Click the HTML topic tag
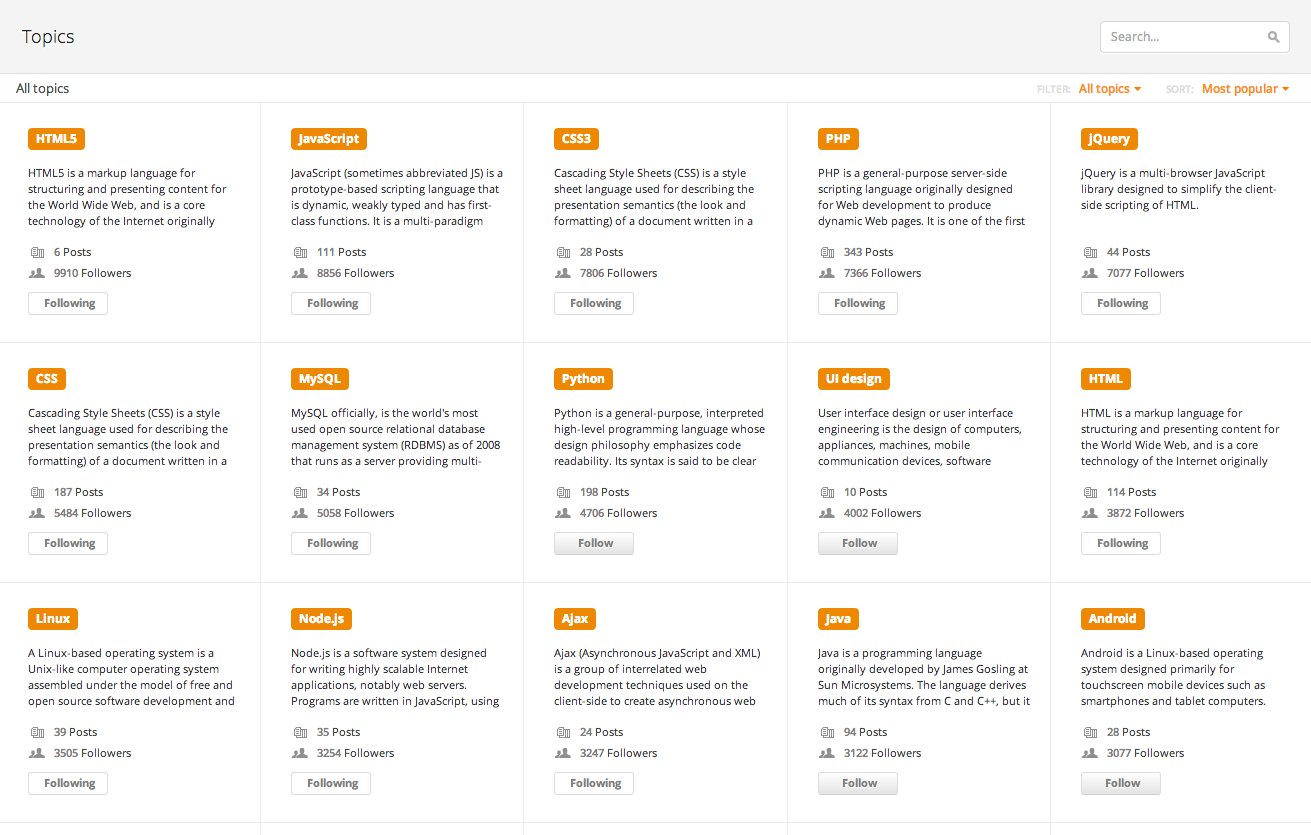Viewport: 1311px width, 835px height. pos(1106,379)
